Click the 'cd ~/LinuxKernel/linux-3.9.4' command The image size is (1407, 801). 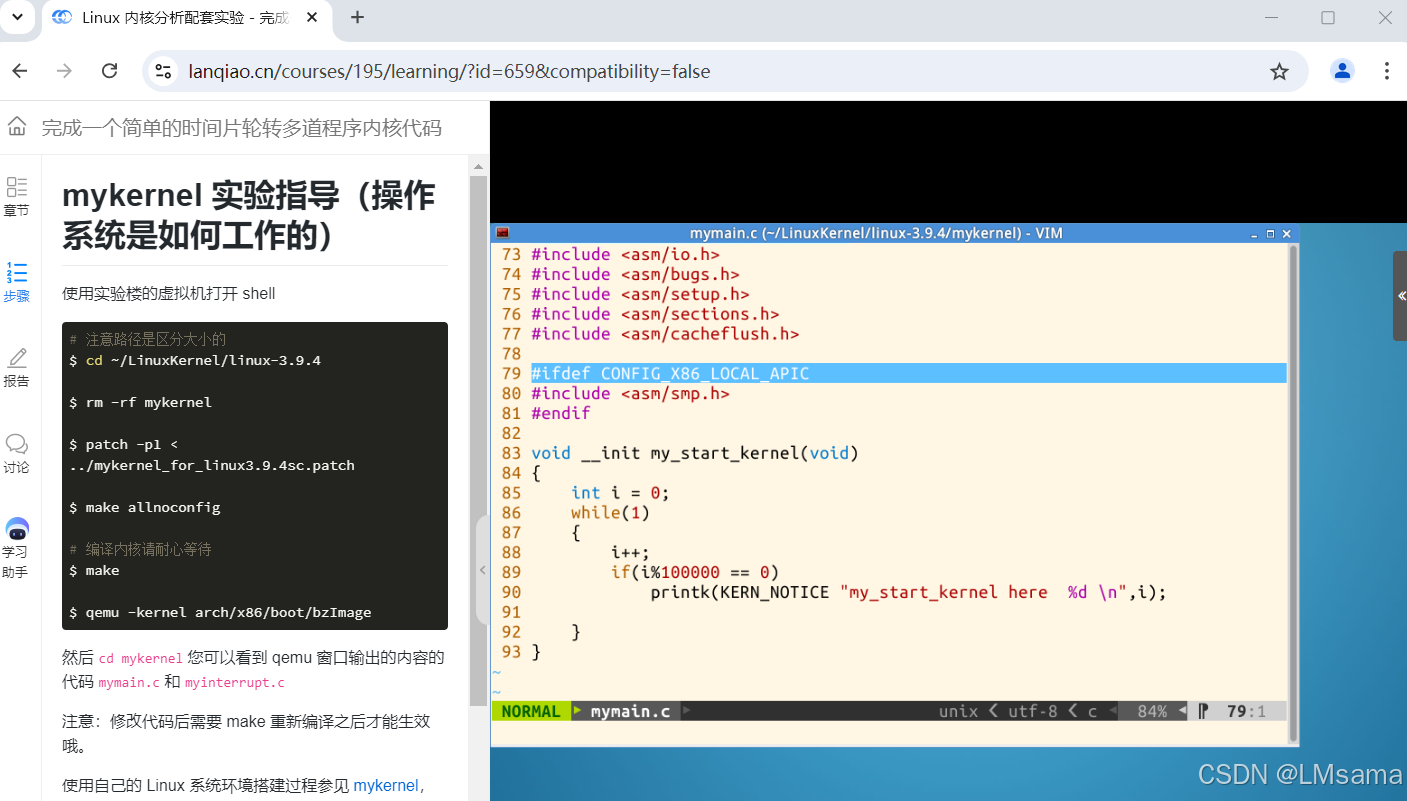203,360
